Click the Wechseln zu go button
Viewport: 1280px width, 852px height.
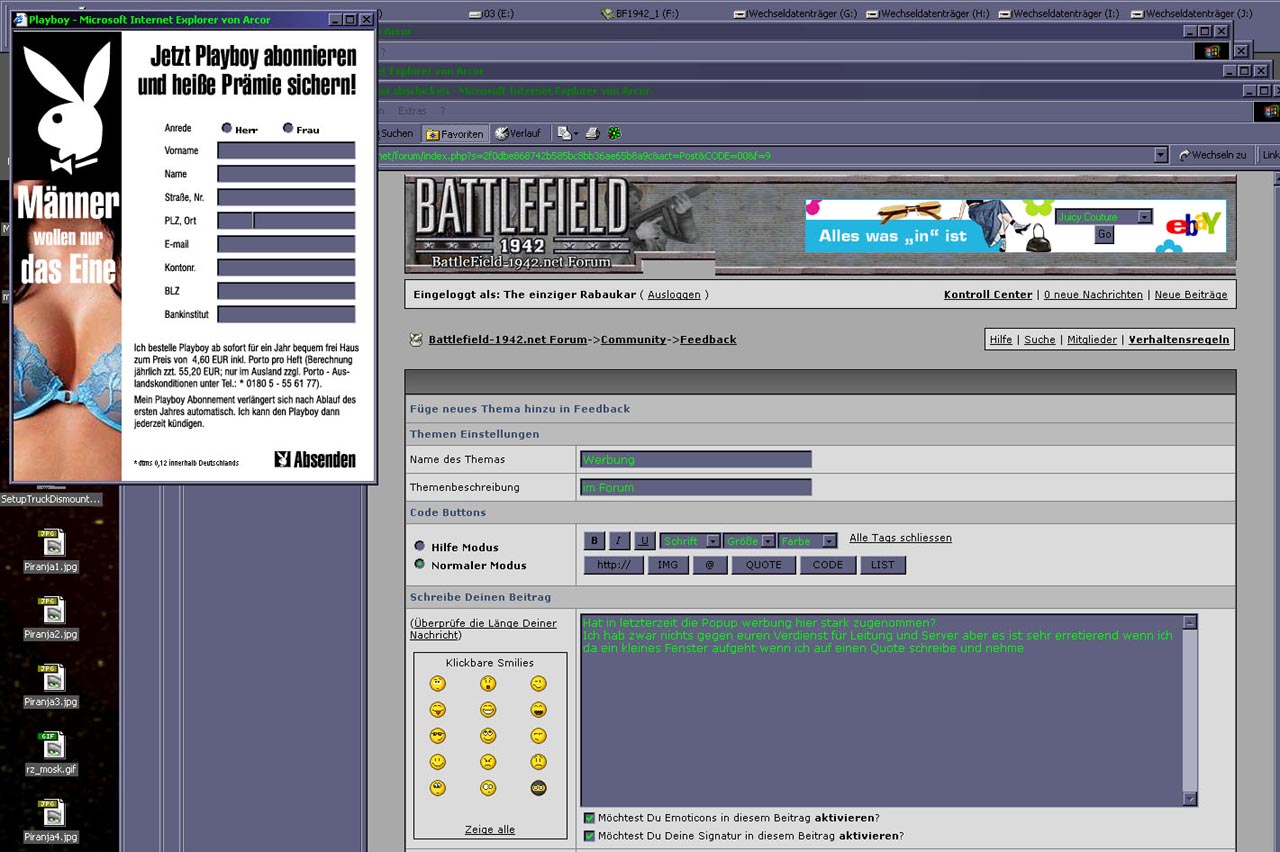[x=1212, y=155]
